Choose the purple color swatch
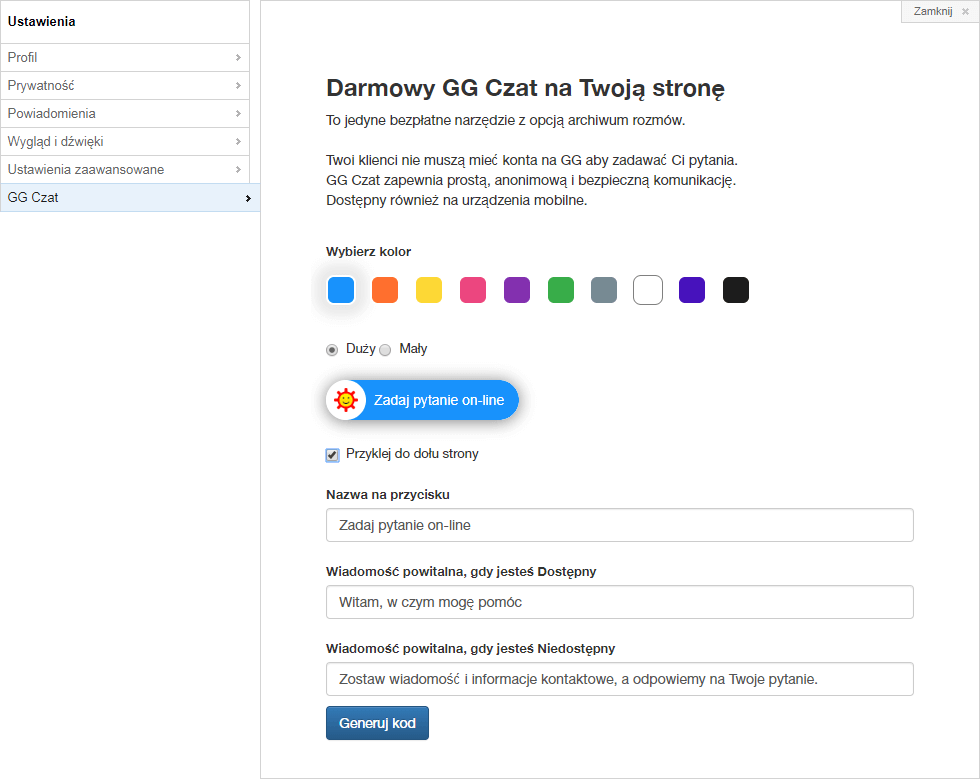The height and width of the screenshot is (779, 980). [x=517, y=290]
